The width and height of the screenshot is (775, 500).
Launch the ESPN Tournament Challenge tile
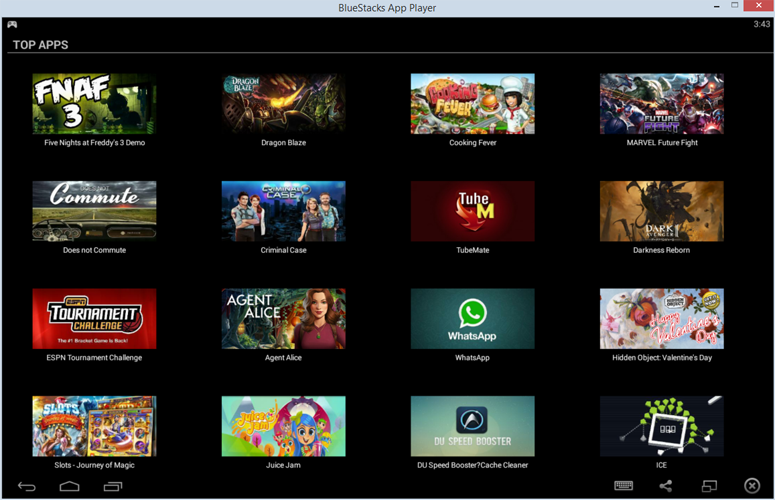pos(94,319)
